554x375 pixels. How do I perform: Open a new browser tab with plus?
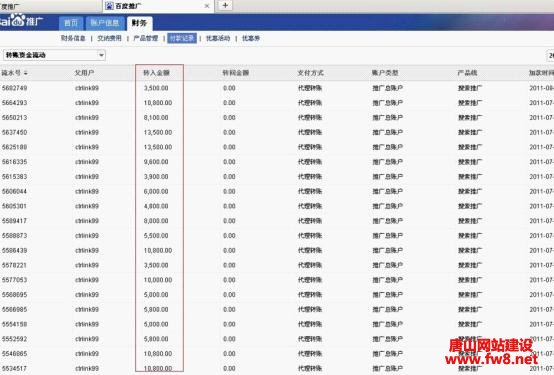(x=225, y=6)
